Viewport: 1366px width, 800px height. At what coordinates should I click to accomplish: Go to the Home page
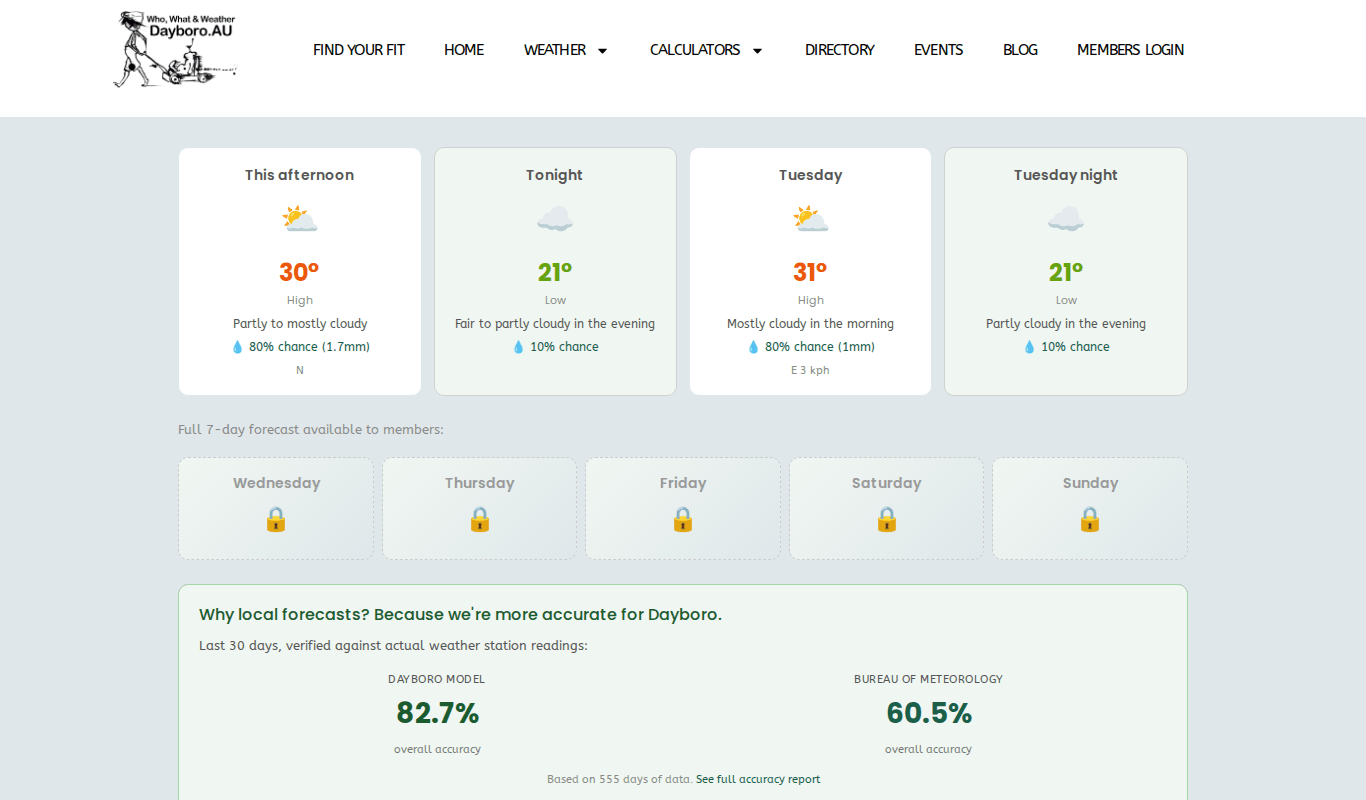(464, 50)
